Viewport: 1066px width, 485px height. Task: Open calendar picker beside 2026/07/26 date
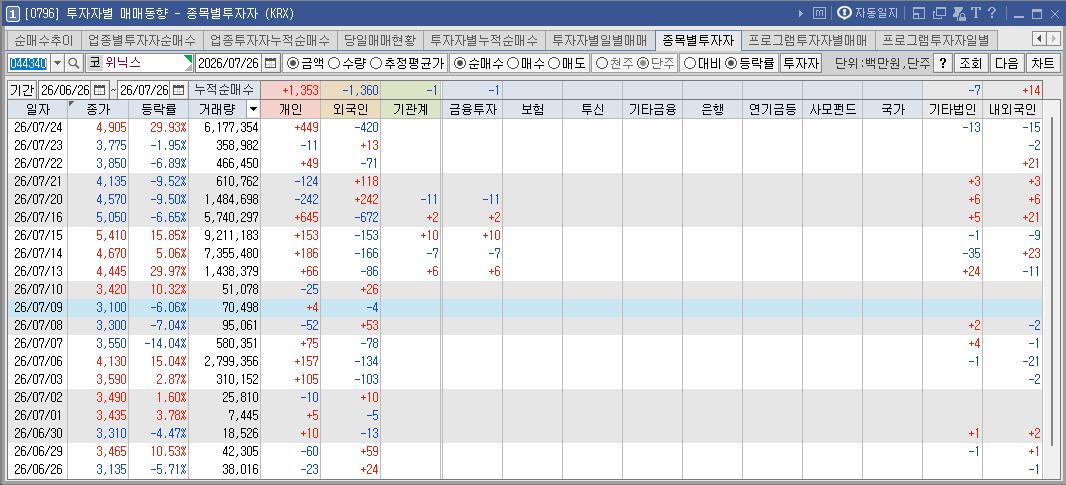271,63
